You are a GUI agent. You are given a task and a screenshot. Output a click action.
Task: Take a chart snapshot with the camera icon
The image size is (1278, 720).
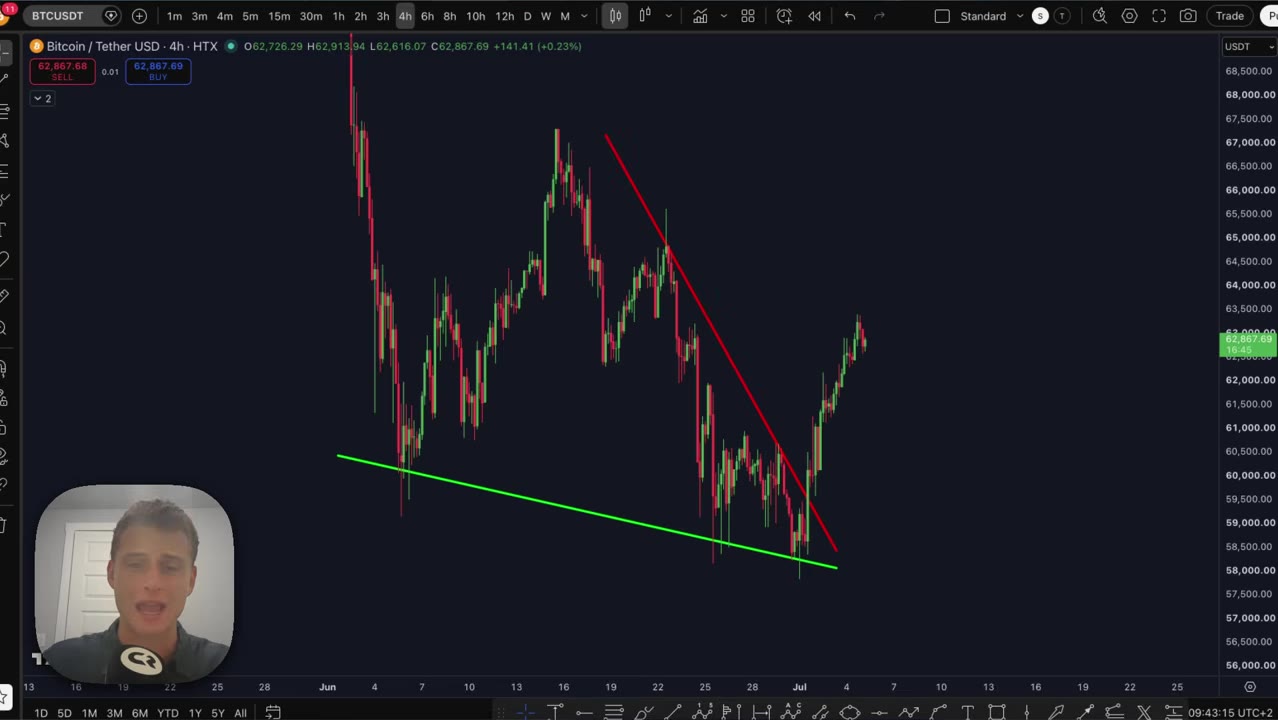tap(1188, 16)
